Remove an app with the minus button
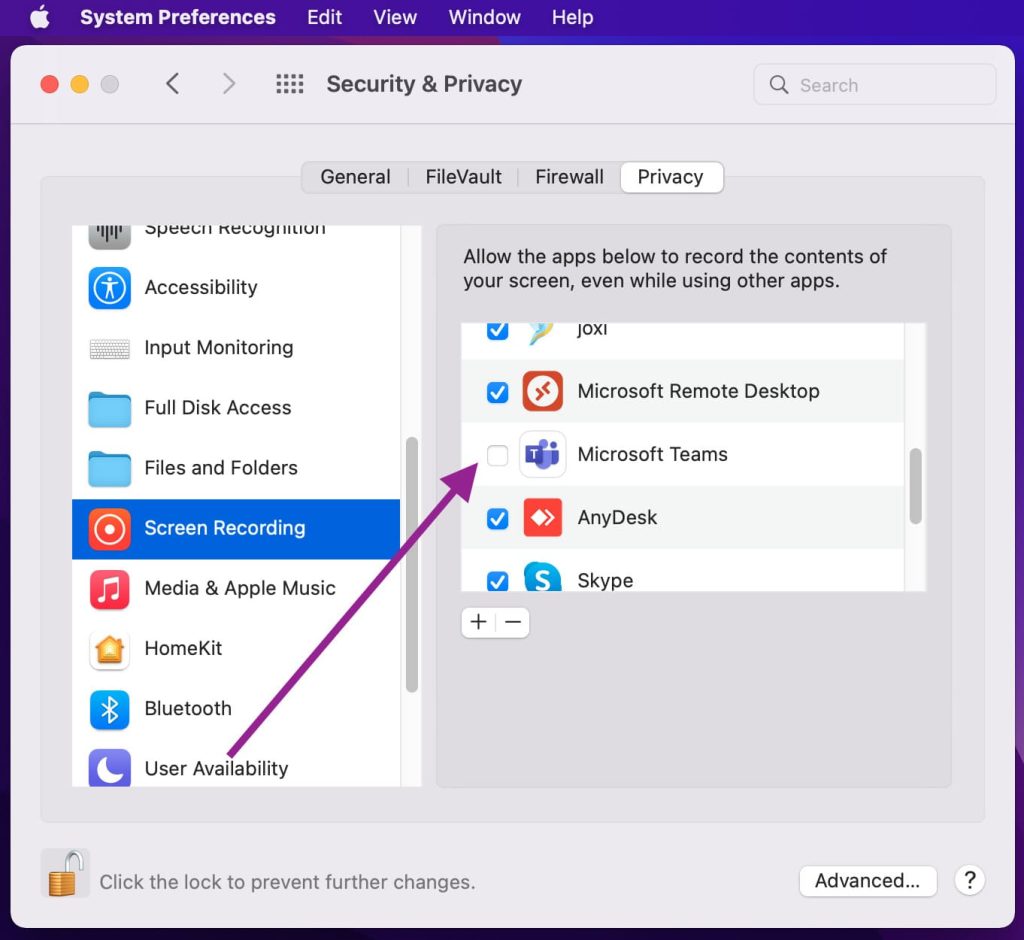This screenshot has height=940, width=1024. (513, 623)
